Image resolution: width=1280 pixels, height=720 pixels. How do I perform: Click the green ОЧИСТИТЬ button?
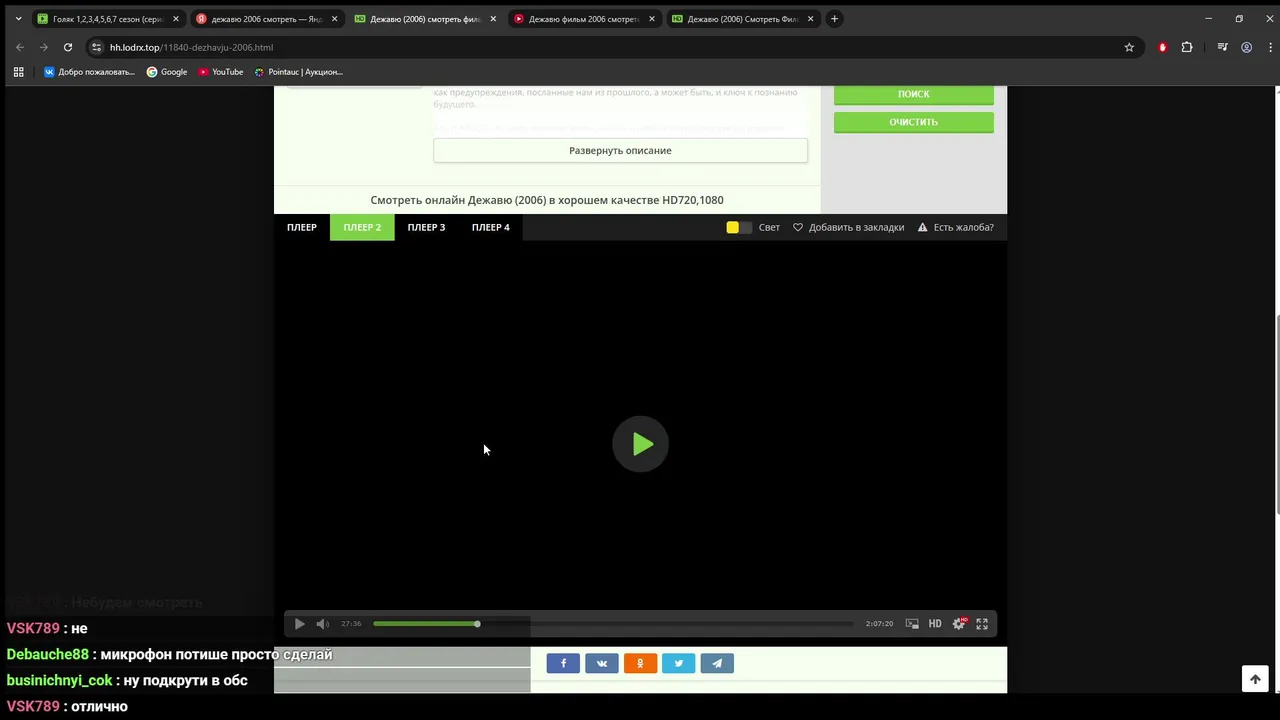click(x=914, y=122)
